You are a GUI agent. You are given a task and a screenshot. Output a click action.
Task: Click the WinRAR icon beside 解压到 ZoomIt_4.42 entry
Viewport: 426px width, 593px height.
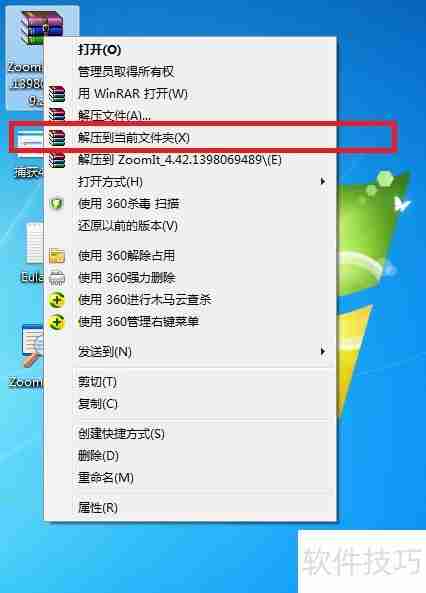pos(57,160)
